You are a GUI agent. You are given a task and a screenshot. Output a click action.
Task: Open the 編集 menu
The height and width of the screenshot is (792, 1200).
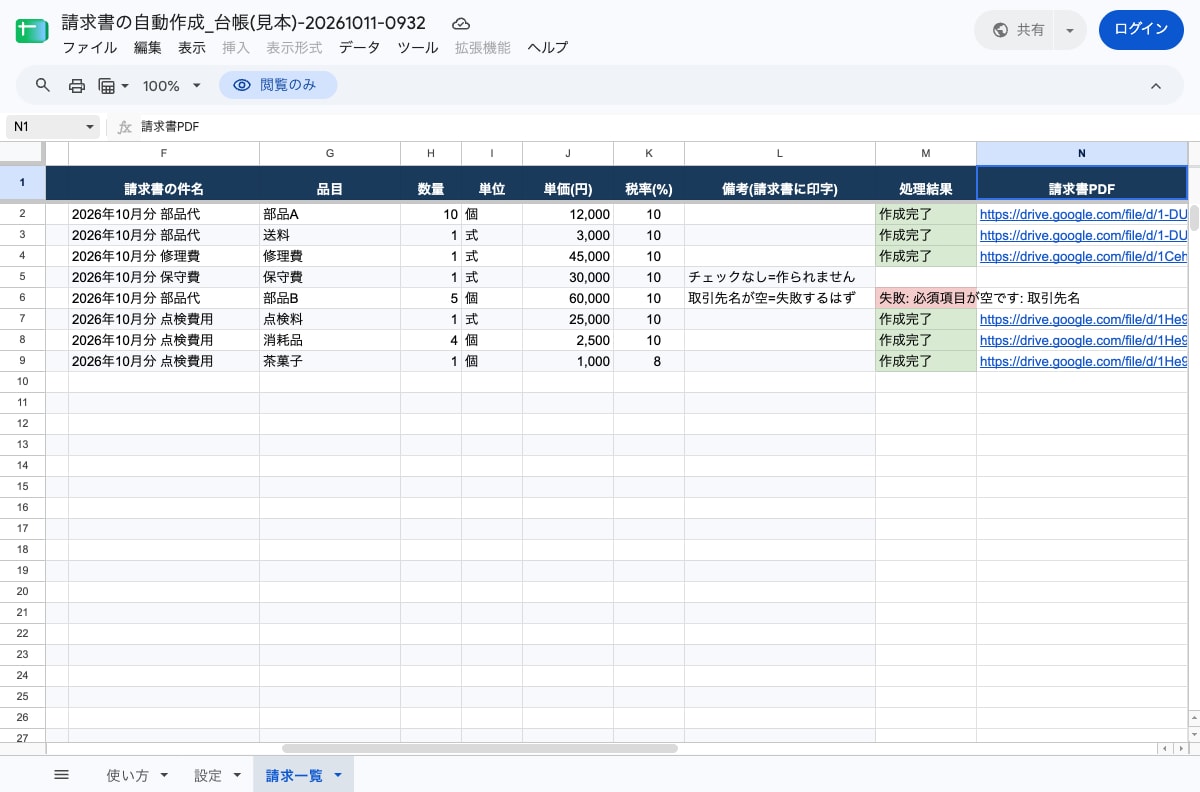(147, 47)
